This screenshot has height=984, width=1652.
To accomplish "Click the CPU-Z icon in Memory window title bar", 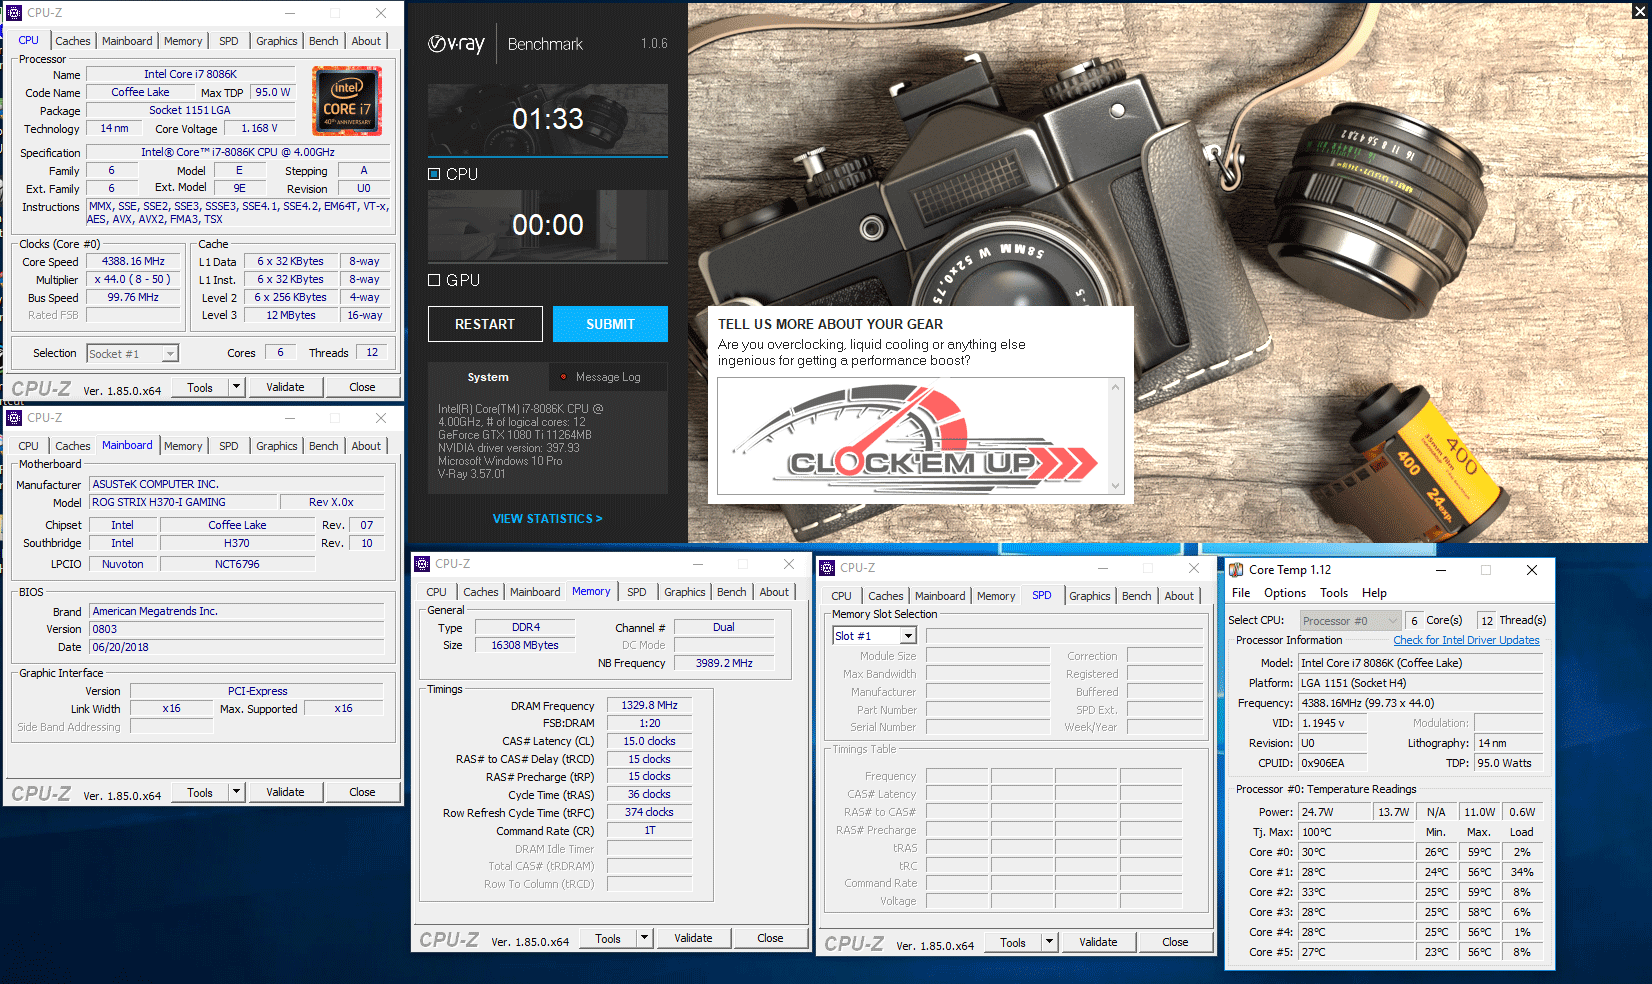I will [422, 564].
